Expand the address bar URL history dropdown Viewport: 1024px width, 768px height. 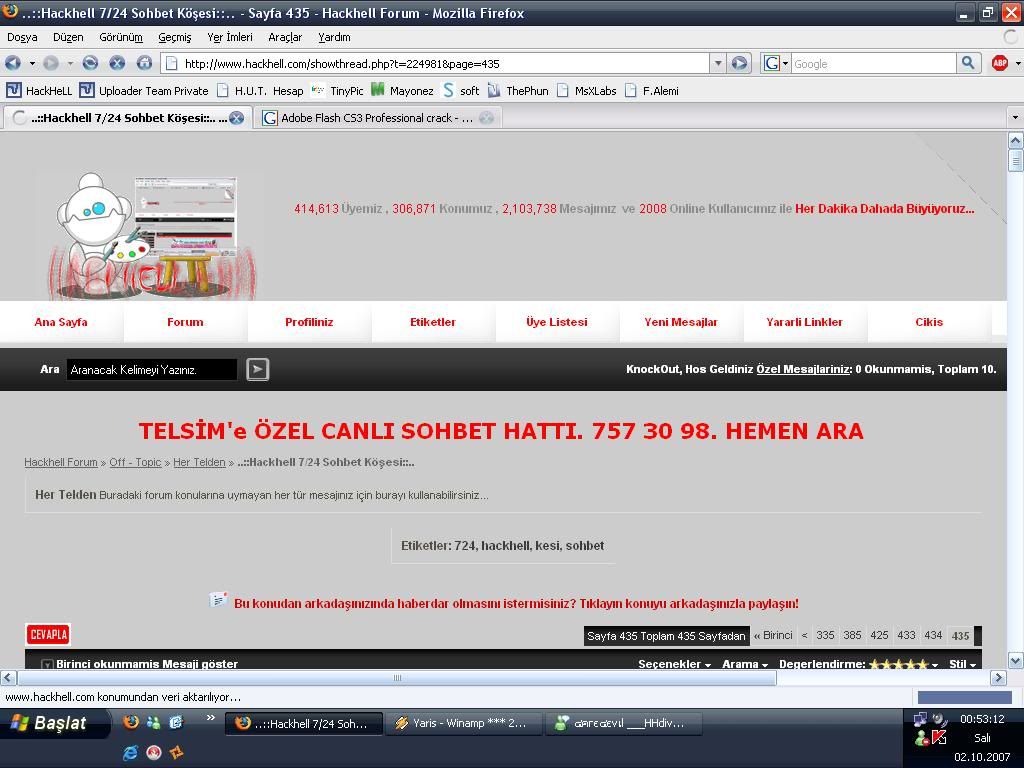(718, 63)
